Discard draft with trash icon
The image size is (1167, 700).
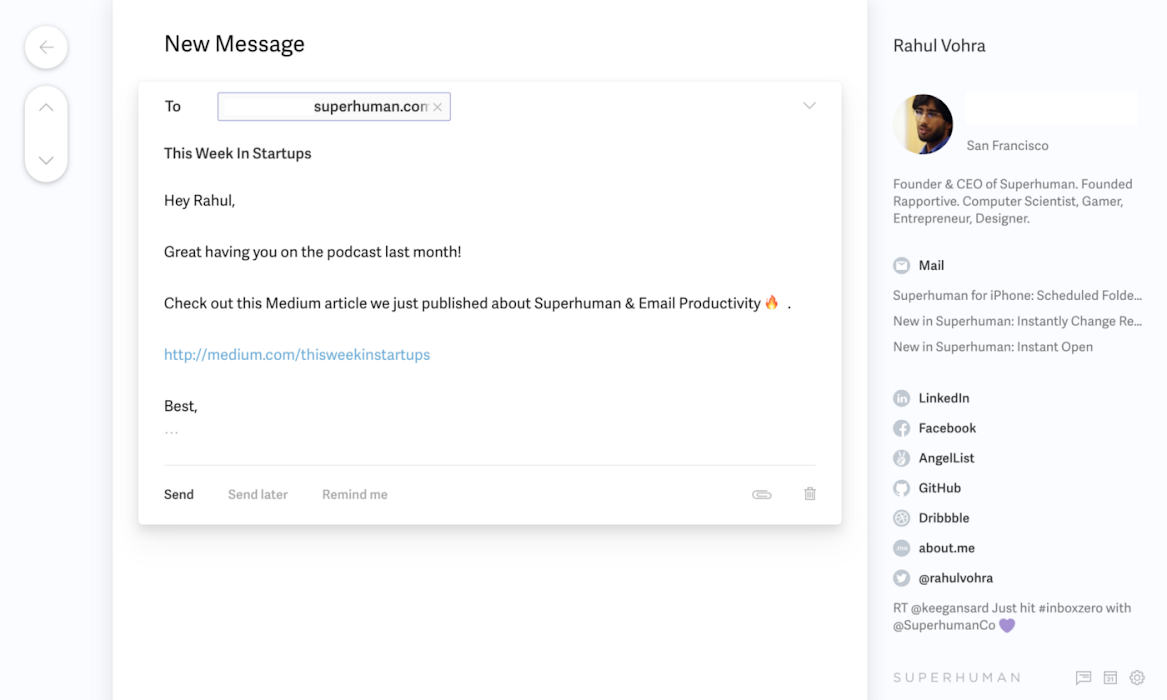tap(810, 494)
